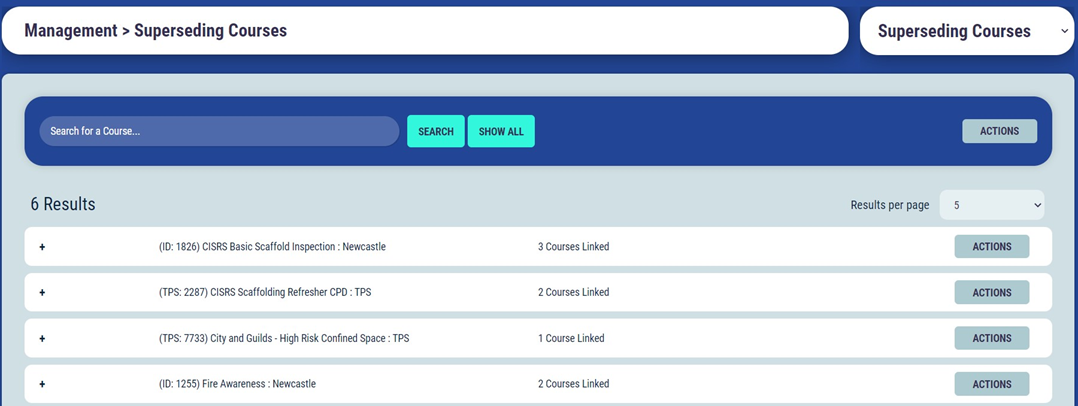Open ACTIONS for CISRS Basic Scaffold Inspection
Screen dimensions: 1078x406
point(991,247)
